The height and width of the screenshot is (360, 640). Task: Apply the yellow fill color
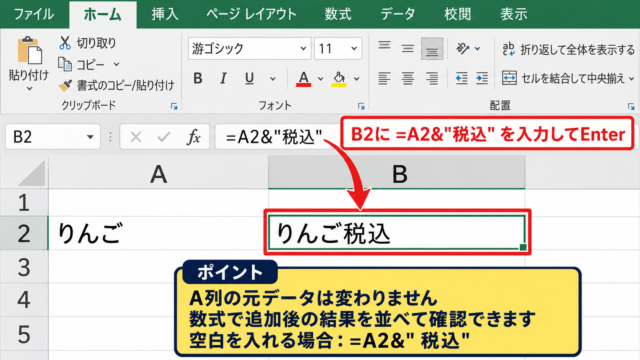click(339, 78)
